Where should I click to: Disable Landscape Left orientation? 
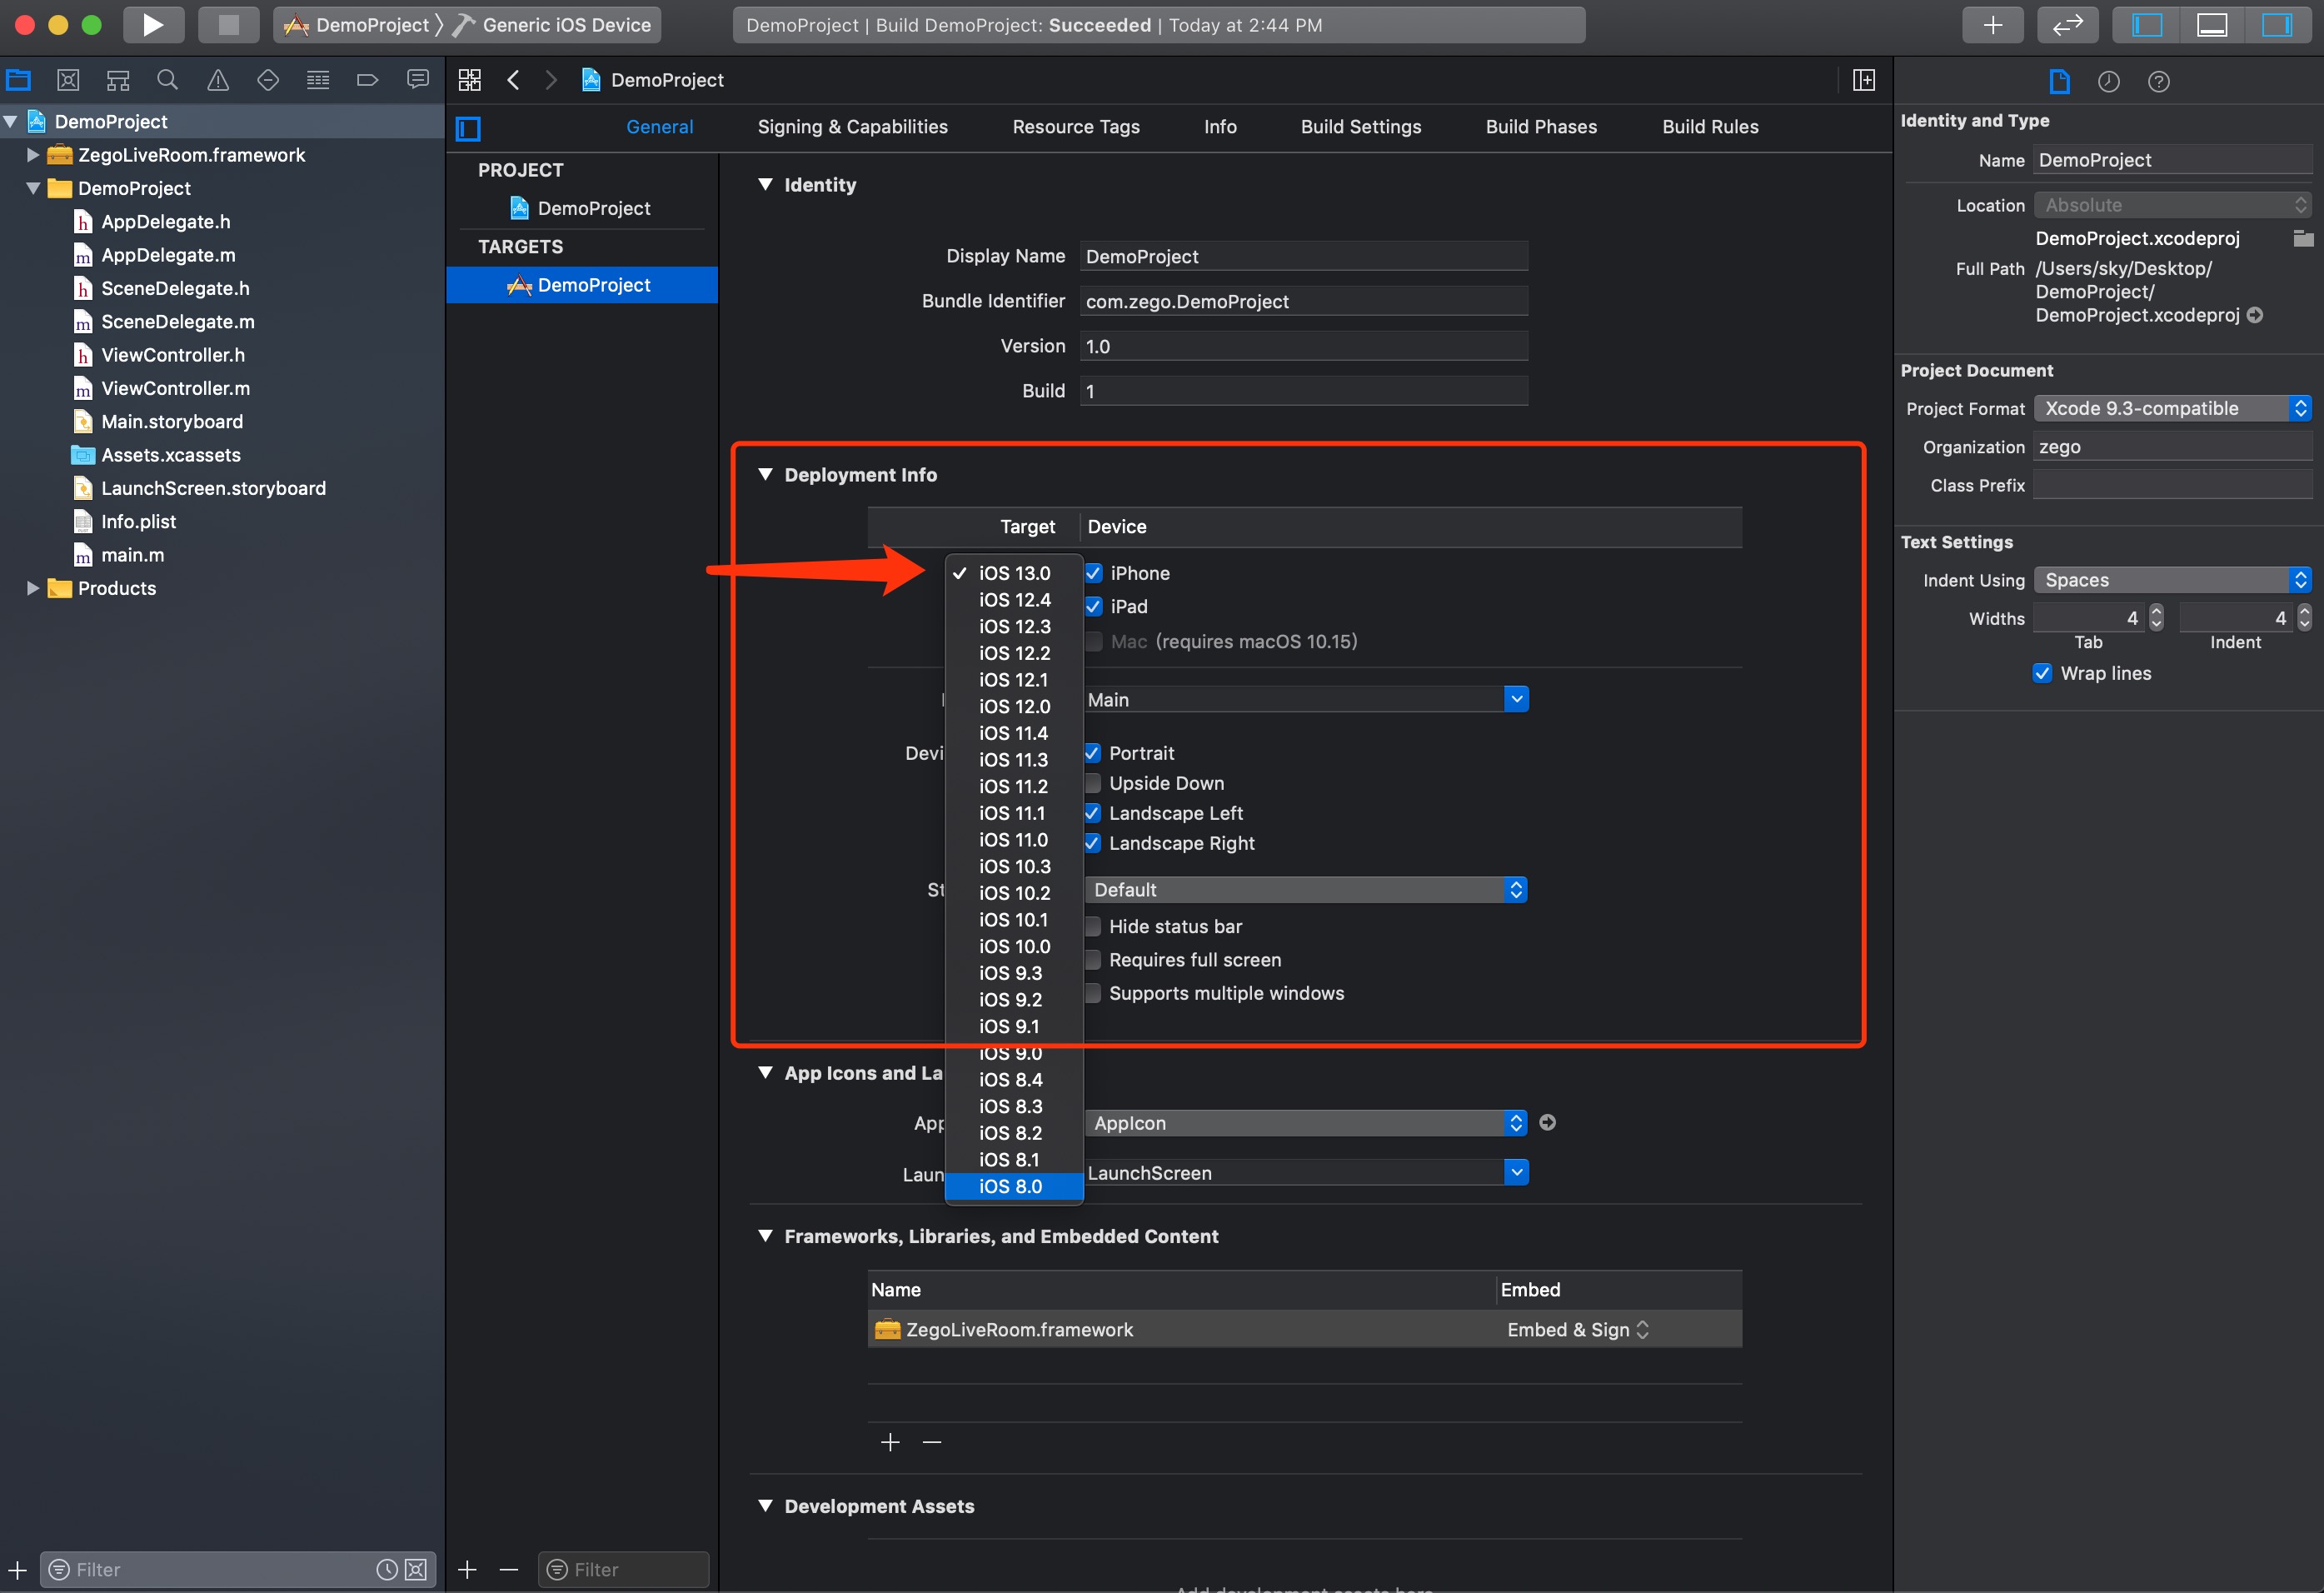point(1093,813)
